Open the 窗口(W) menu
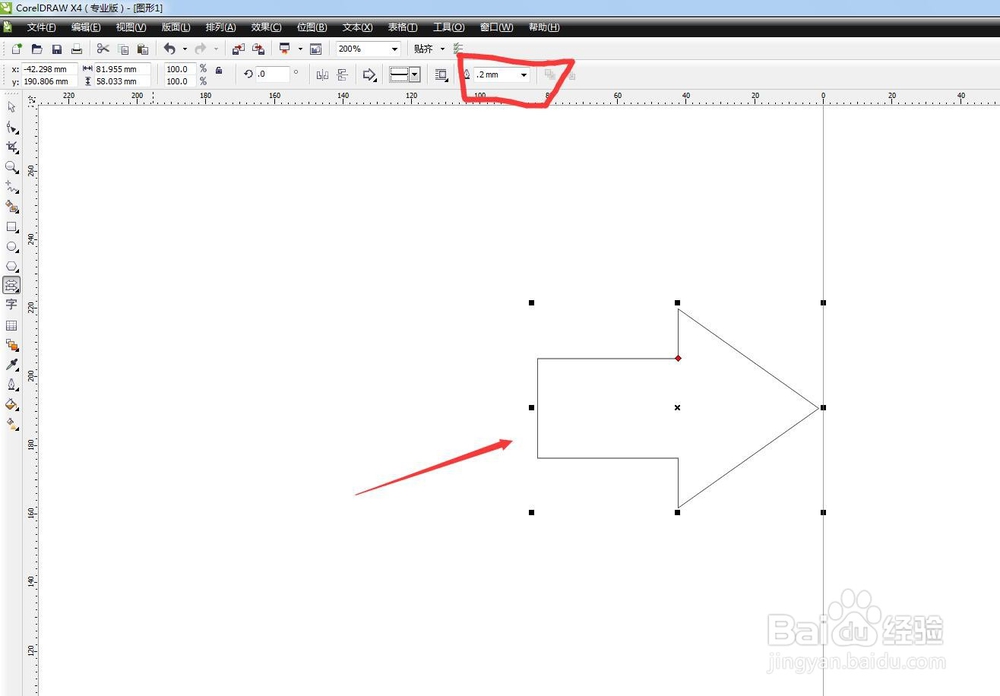Image resolution: width=1000 pixels, height=696 pixels. pyautogui.click(x=496, y=27)
